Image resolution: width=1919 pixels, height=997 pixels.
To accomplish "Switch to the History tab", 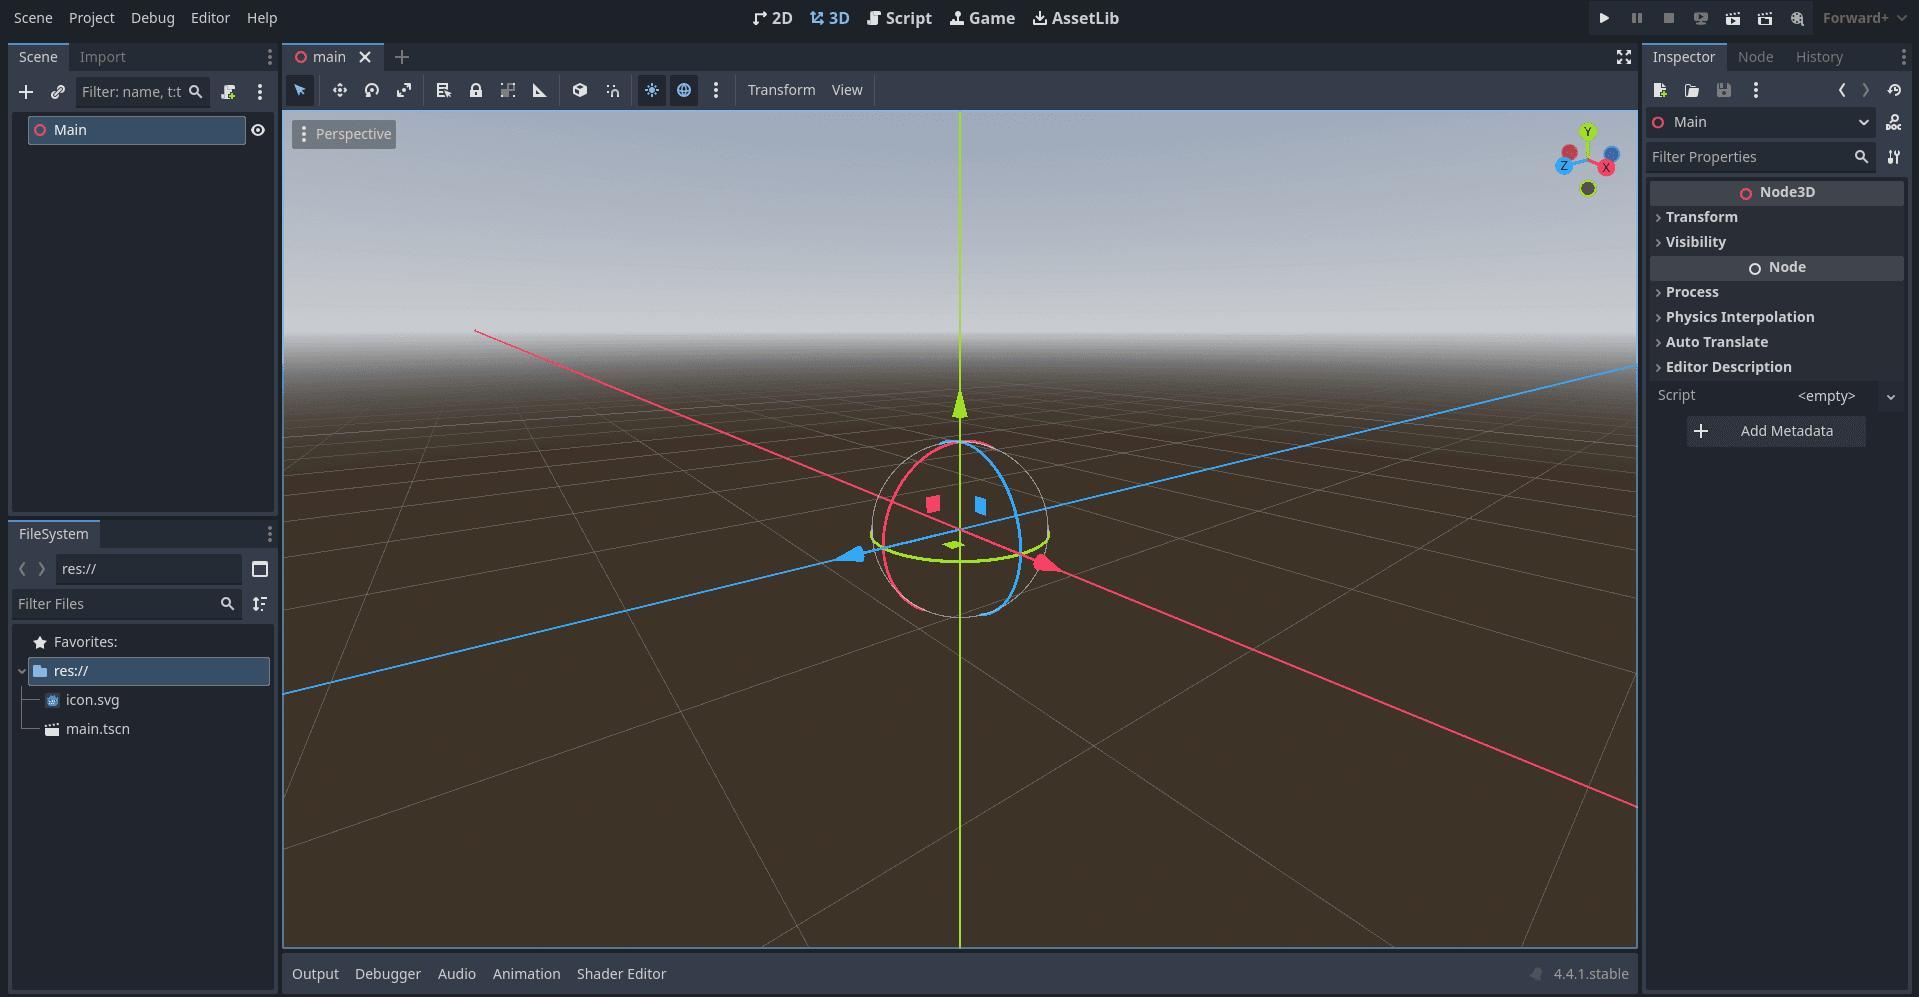I will coord(1819,57).
